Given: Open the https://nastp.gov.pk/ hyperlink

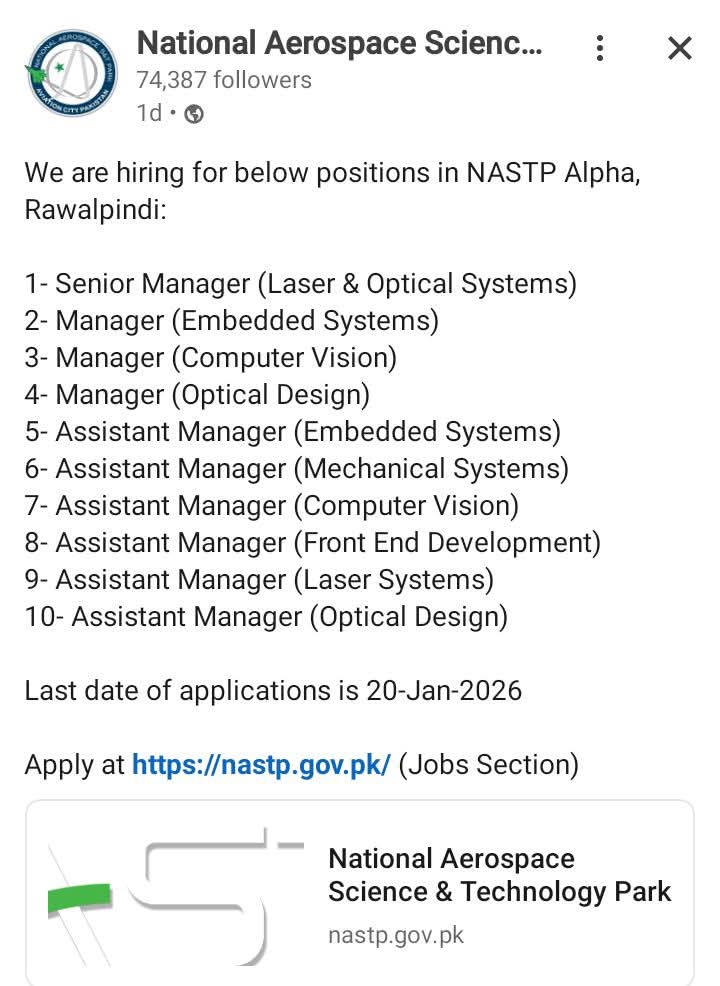Looking at the screenshot, I should [x=260, y=764].
